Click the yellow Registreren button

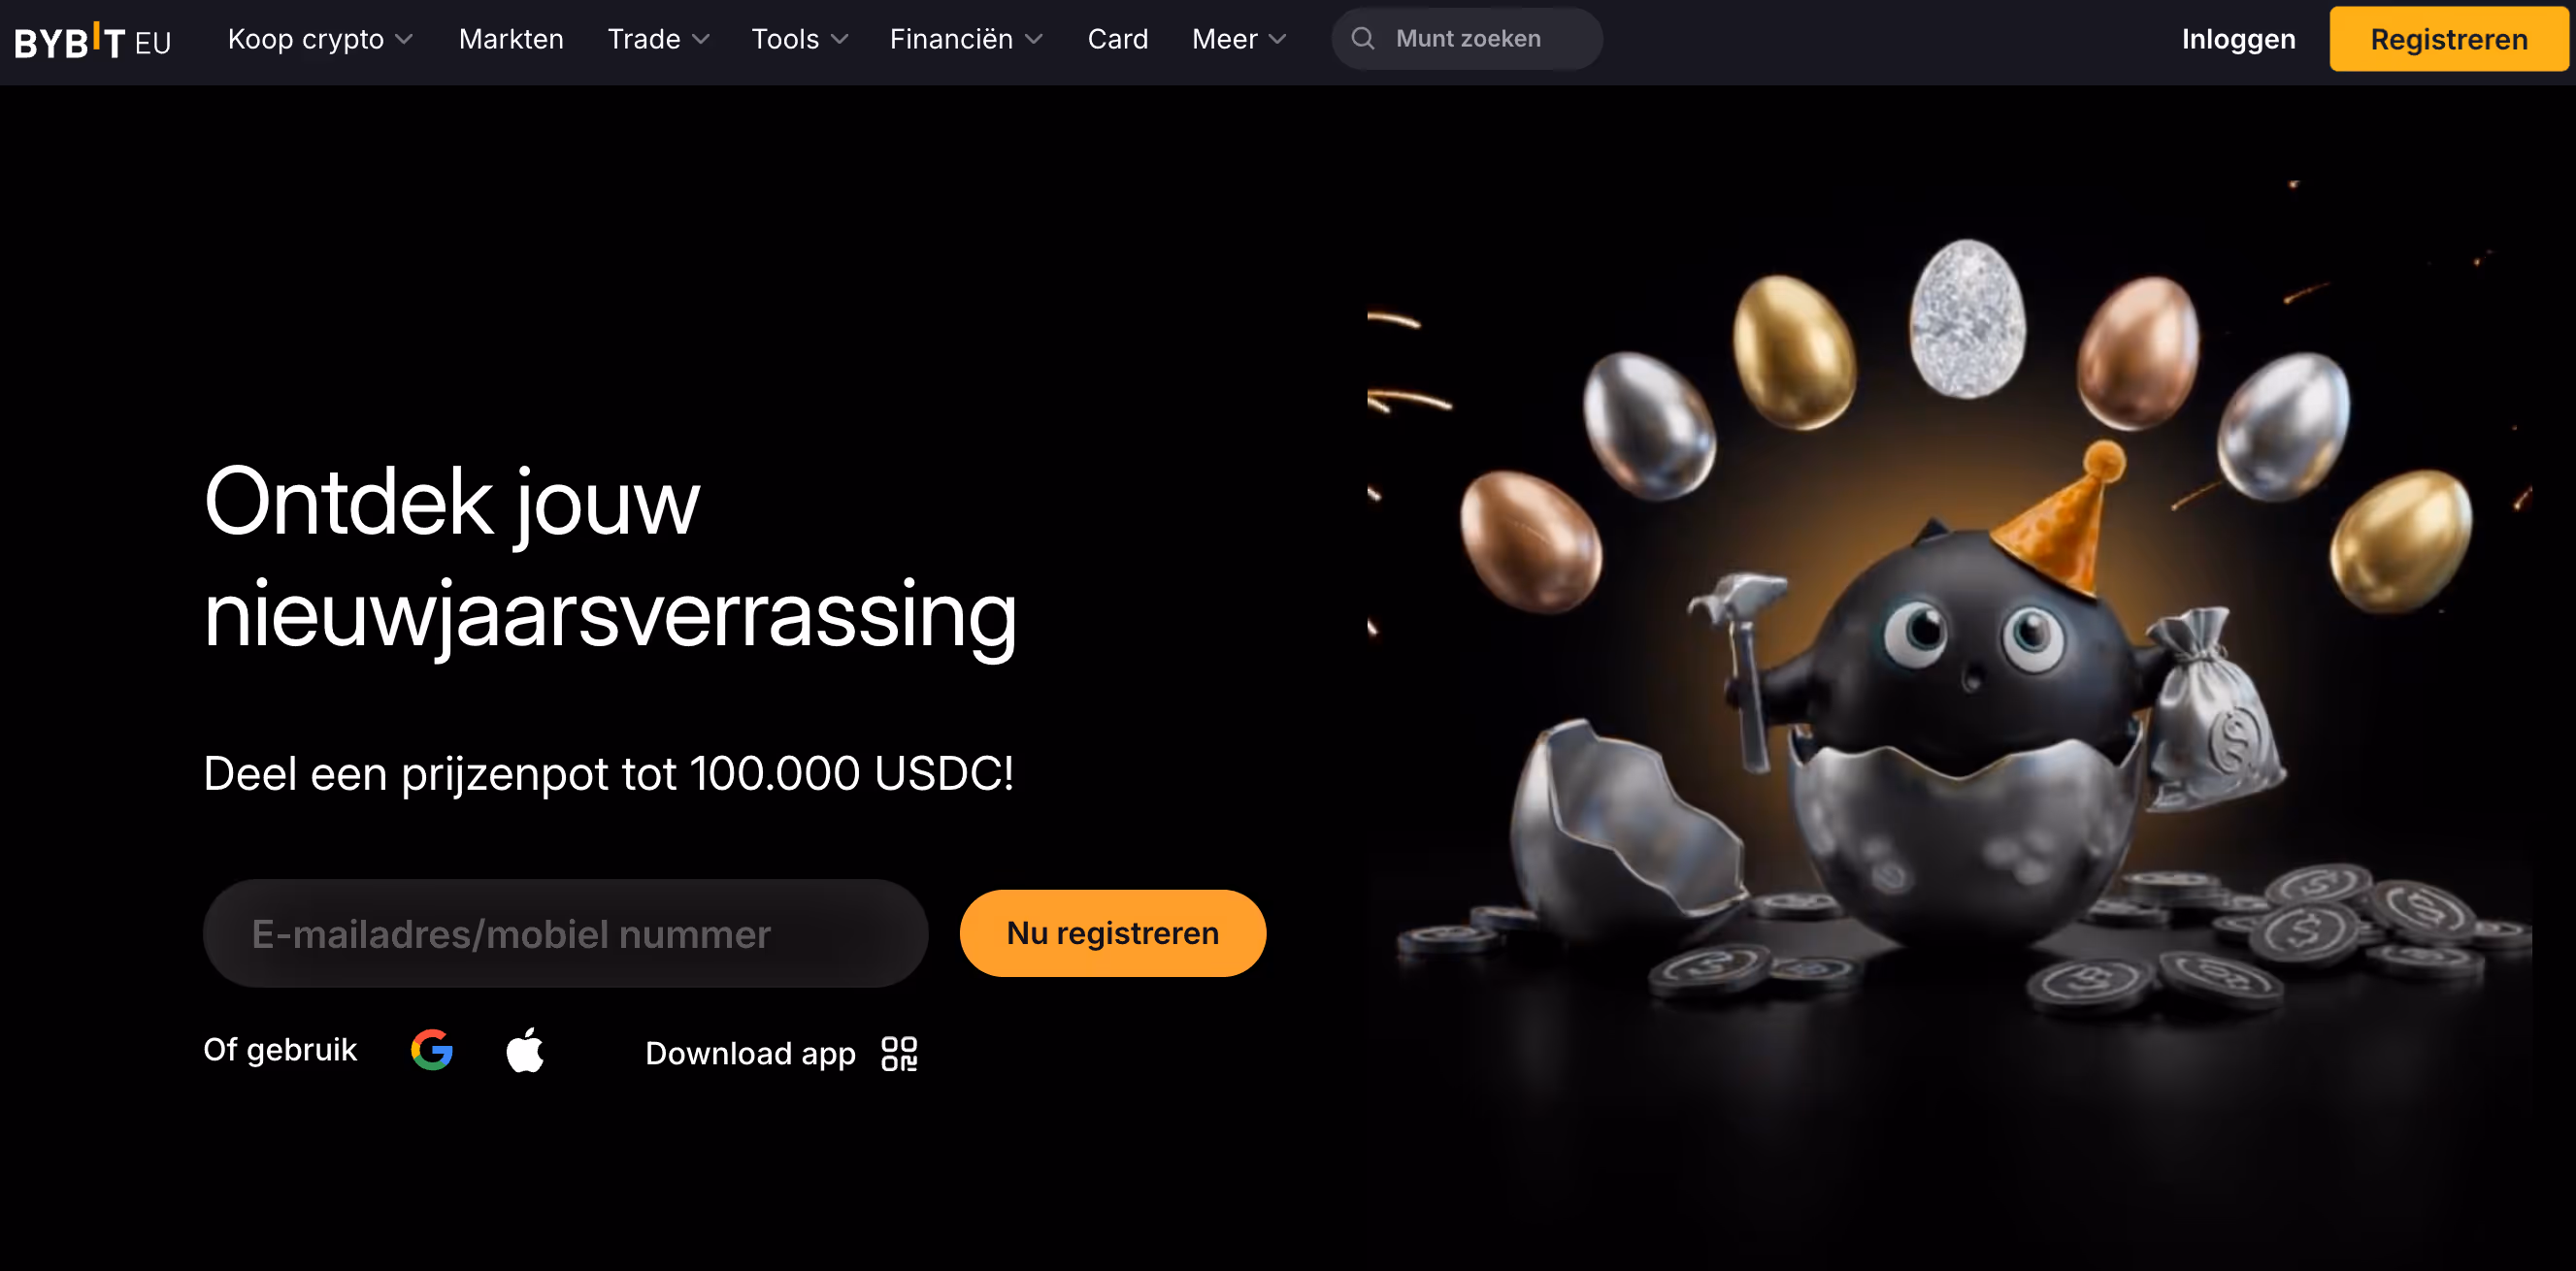(2448, 39)
